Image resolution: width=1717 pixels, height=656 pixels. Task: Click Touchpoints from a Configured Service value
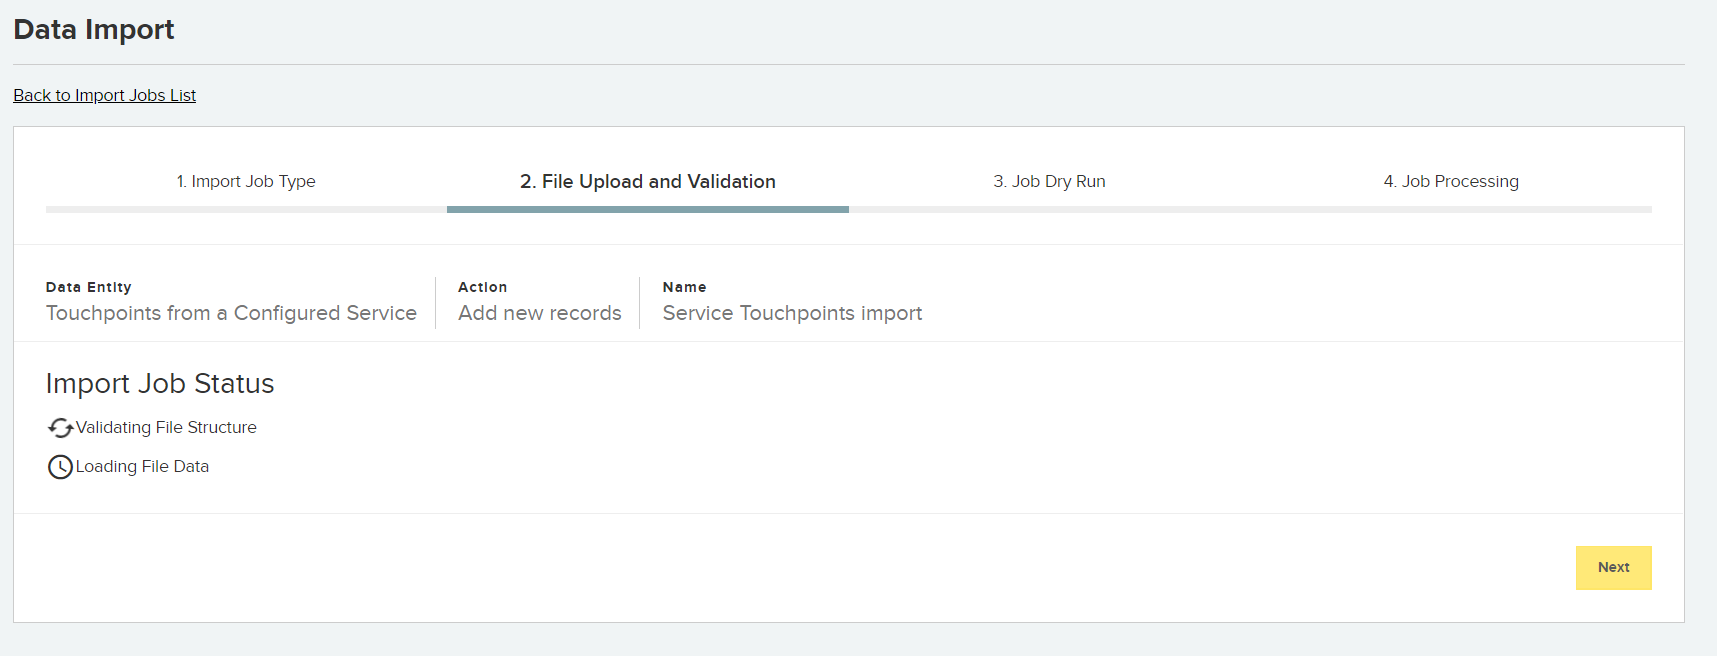231,313
